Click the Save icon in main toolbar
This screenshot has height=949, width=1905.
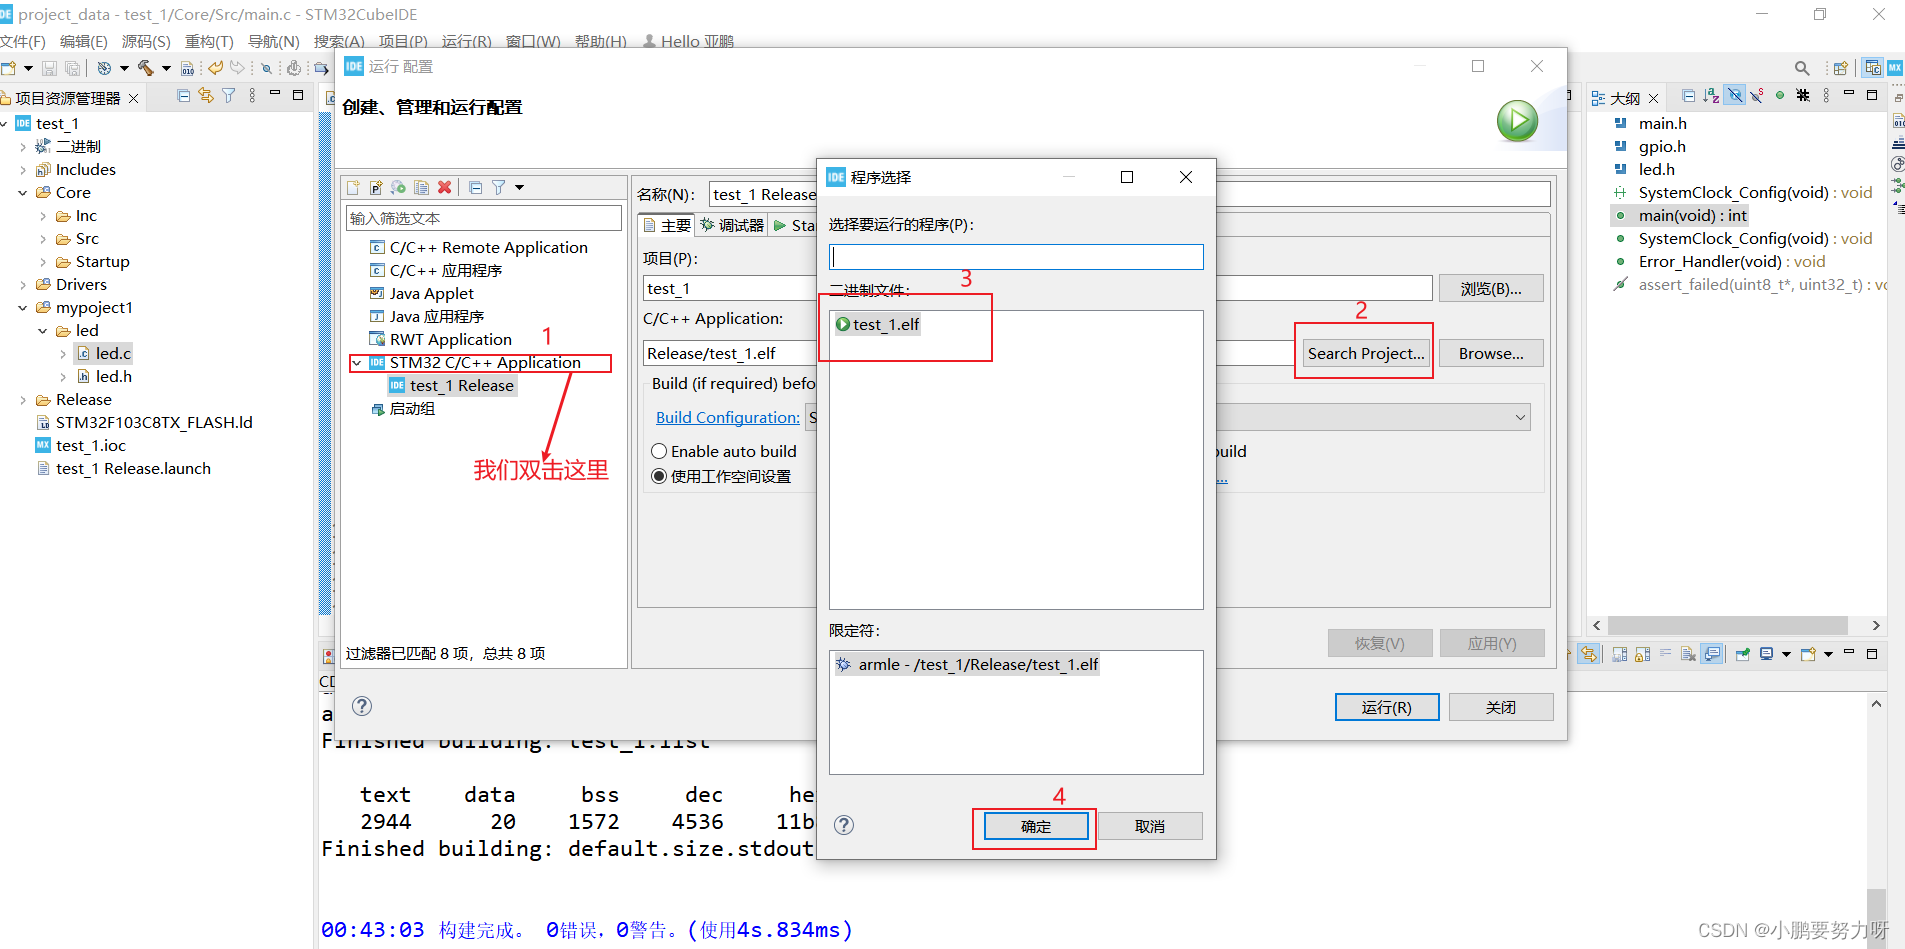point(49,68)
